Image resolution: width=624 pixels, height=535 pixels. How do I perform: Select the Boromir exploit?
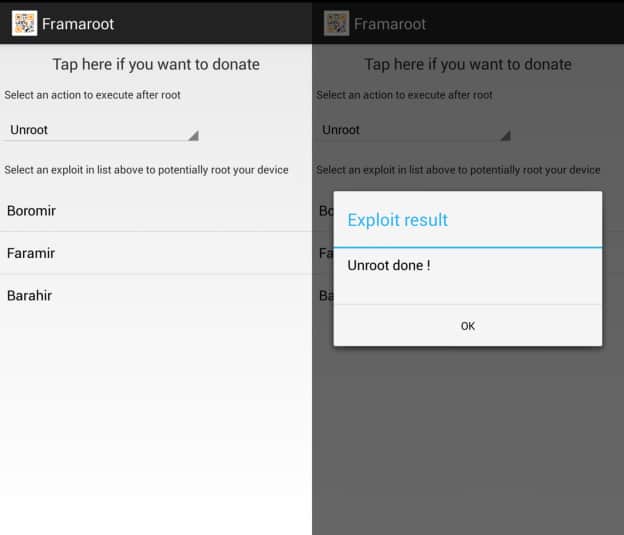(156, 211)
